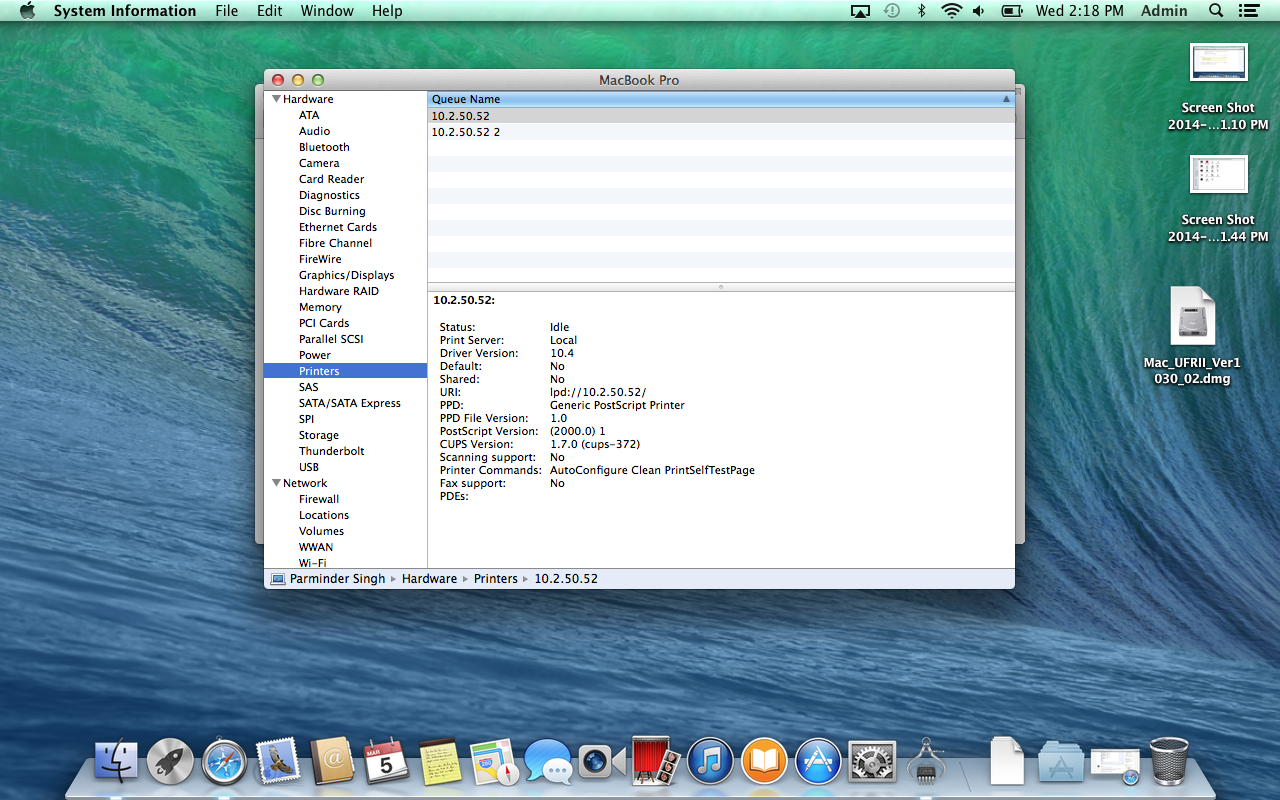1280x800 pixels.
Task: Open System Preferences gear in Dock
Action: (872, 762)
